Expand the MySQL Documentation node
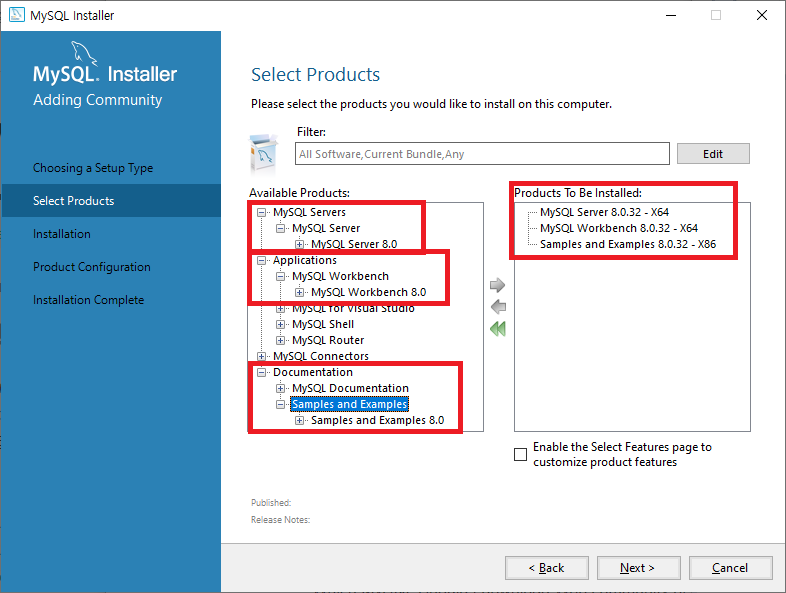Viewport: 786px width, 593px height. pos(280,388)
